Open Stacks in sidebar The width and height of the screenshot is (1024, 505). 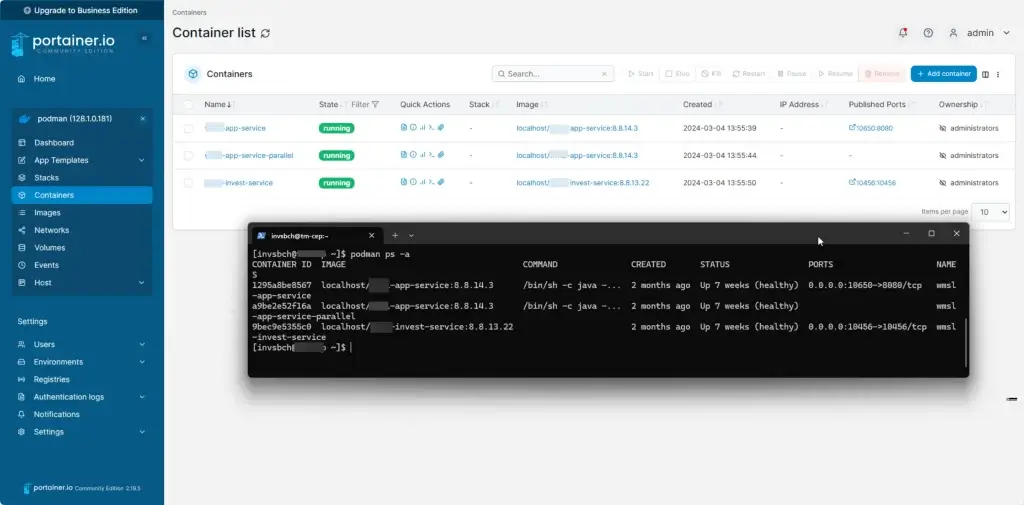(82, 178)
